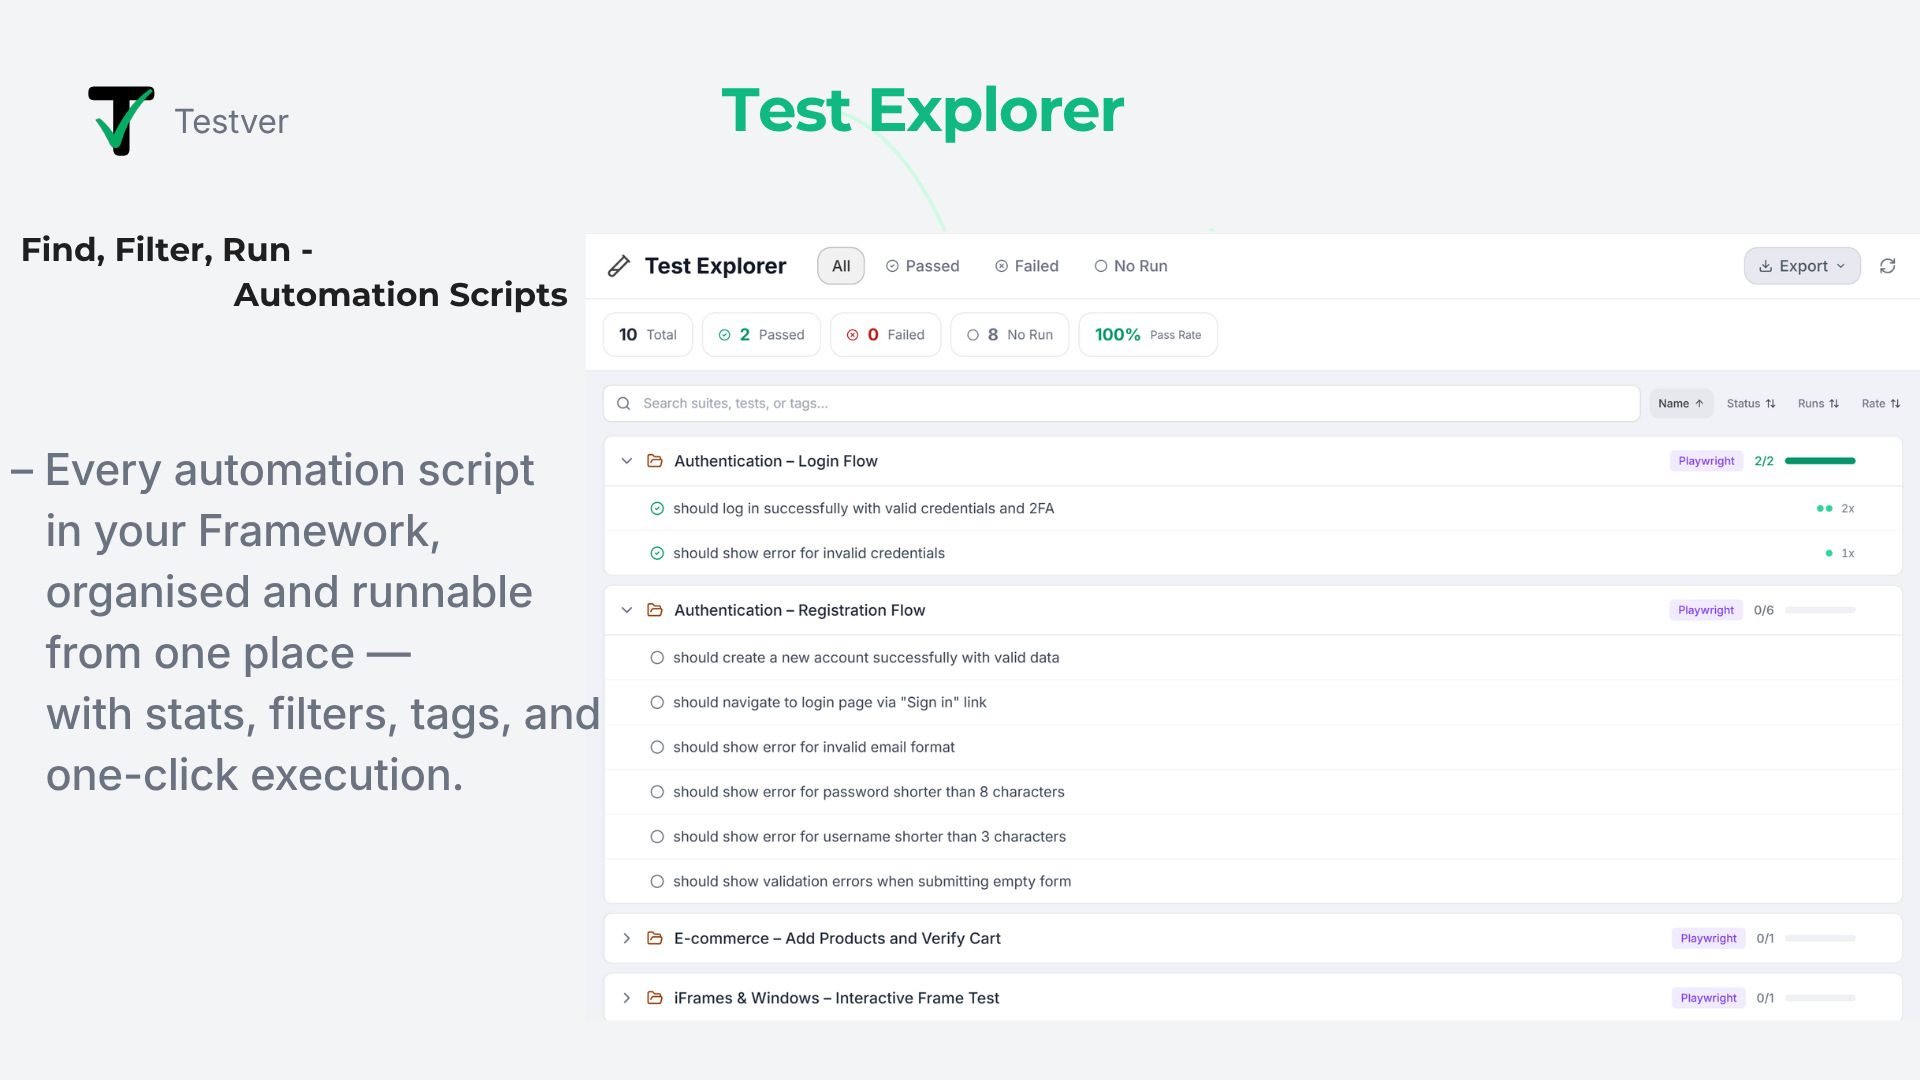Sort the list by Runs
This screenshot has width=1920, height=1080.
(1818, 404)
